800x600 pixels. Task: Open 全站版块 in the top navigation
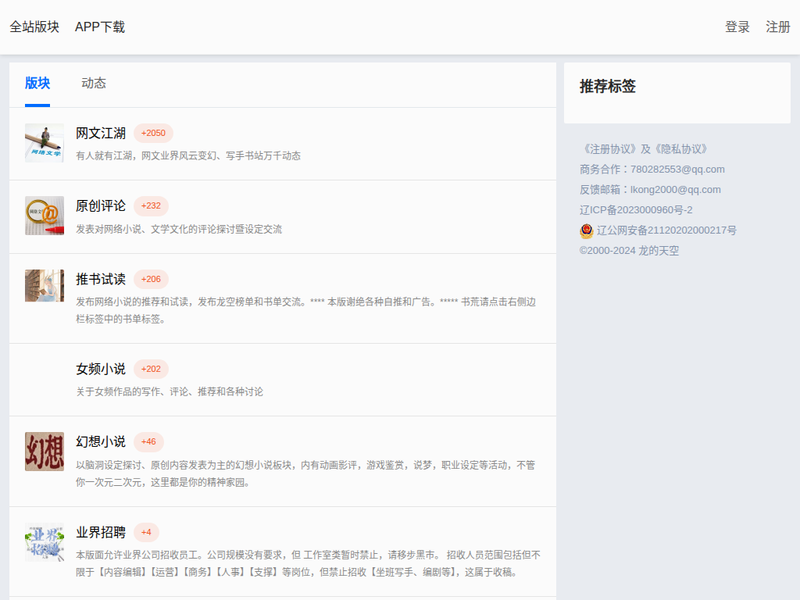34,27
